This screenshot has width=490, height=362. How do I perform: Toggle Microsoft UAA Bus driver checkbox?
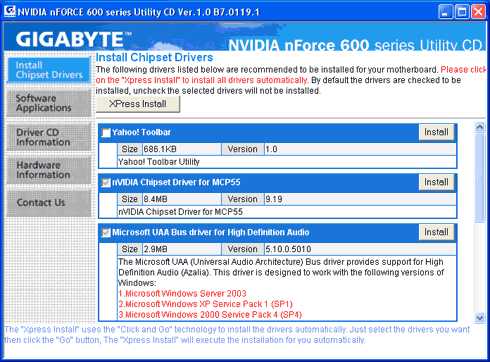tap(106, 233)
